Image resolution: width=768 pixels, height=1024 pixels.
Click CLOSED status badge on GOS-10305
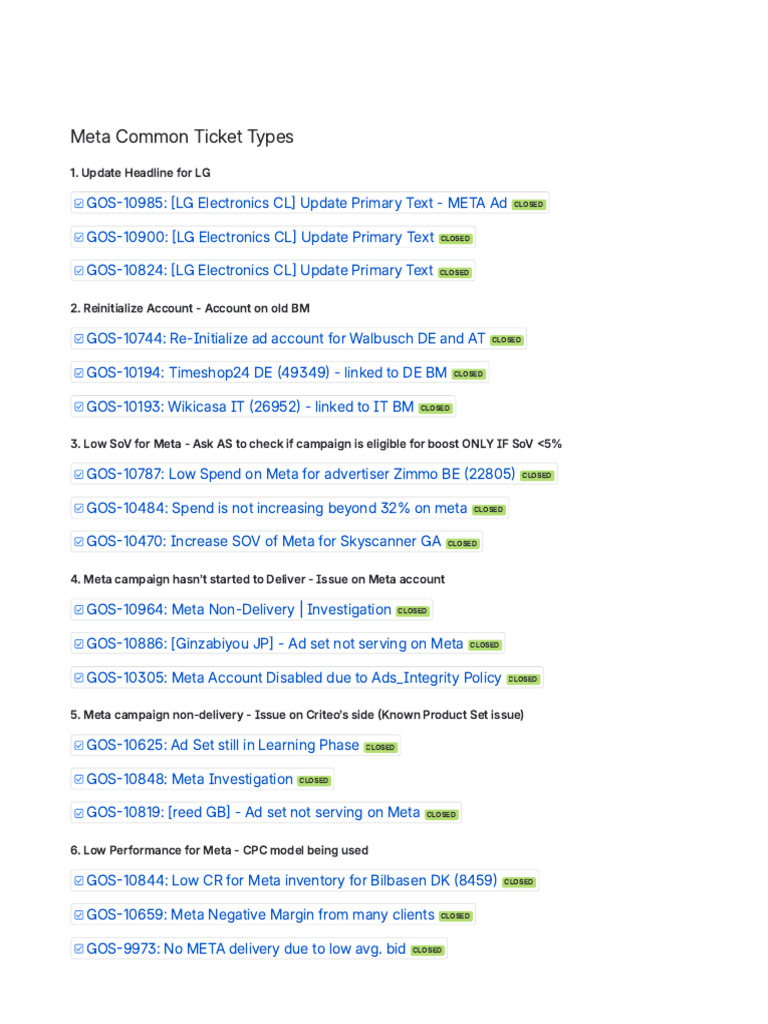tap(523, 679)
